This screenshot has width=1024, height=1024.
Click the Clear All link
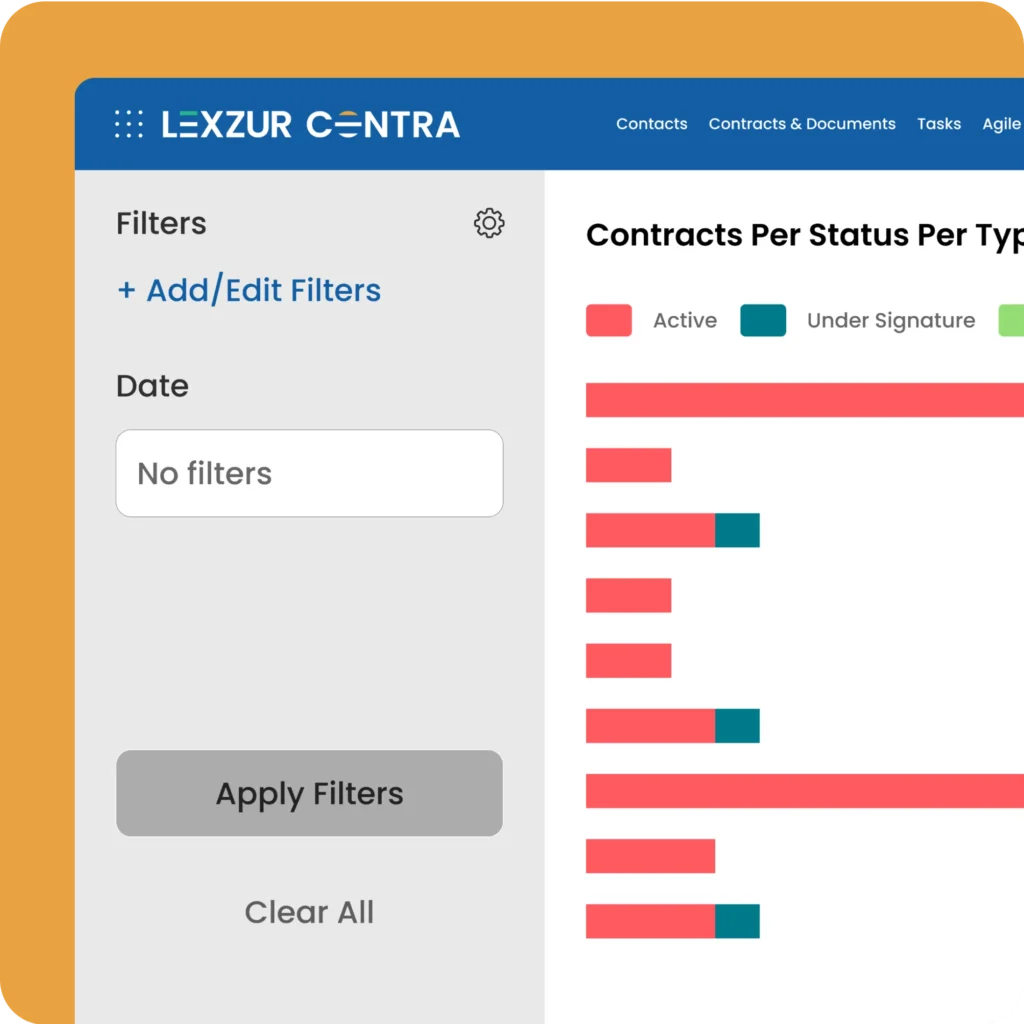point(309,911)
